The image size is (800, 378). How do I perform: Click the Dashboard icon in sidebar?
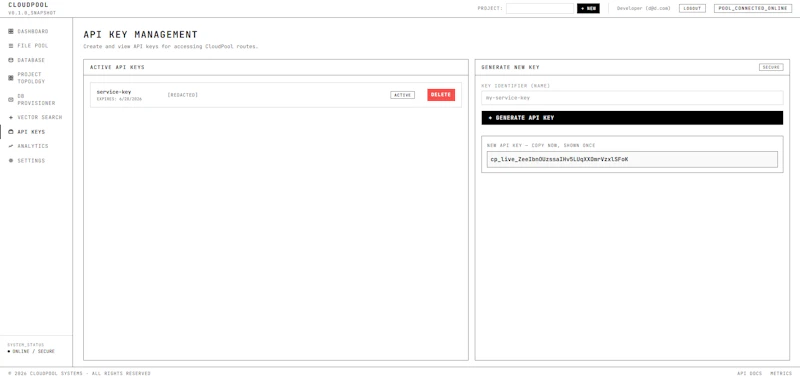(x=11, y=31)
